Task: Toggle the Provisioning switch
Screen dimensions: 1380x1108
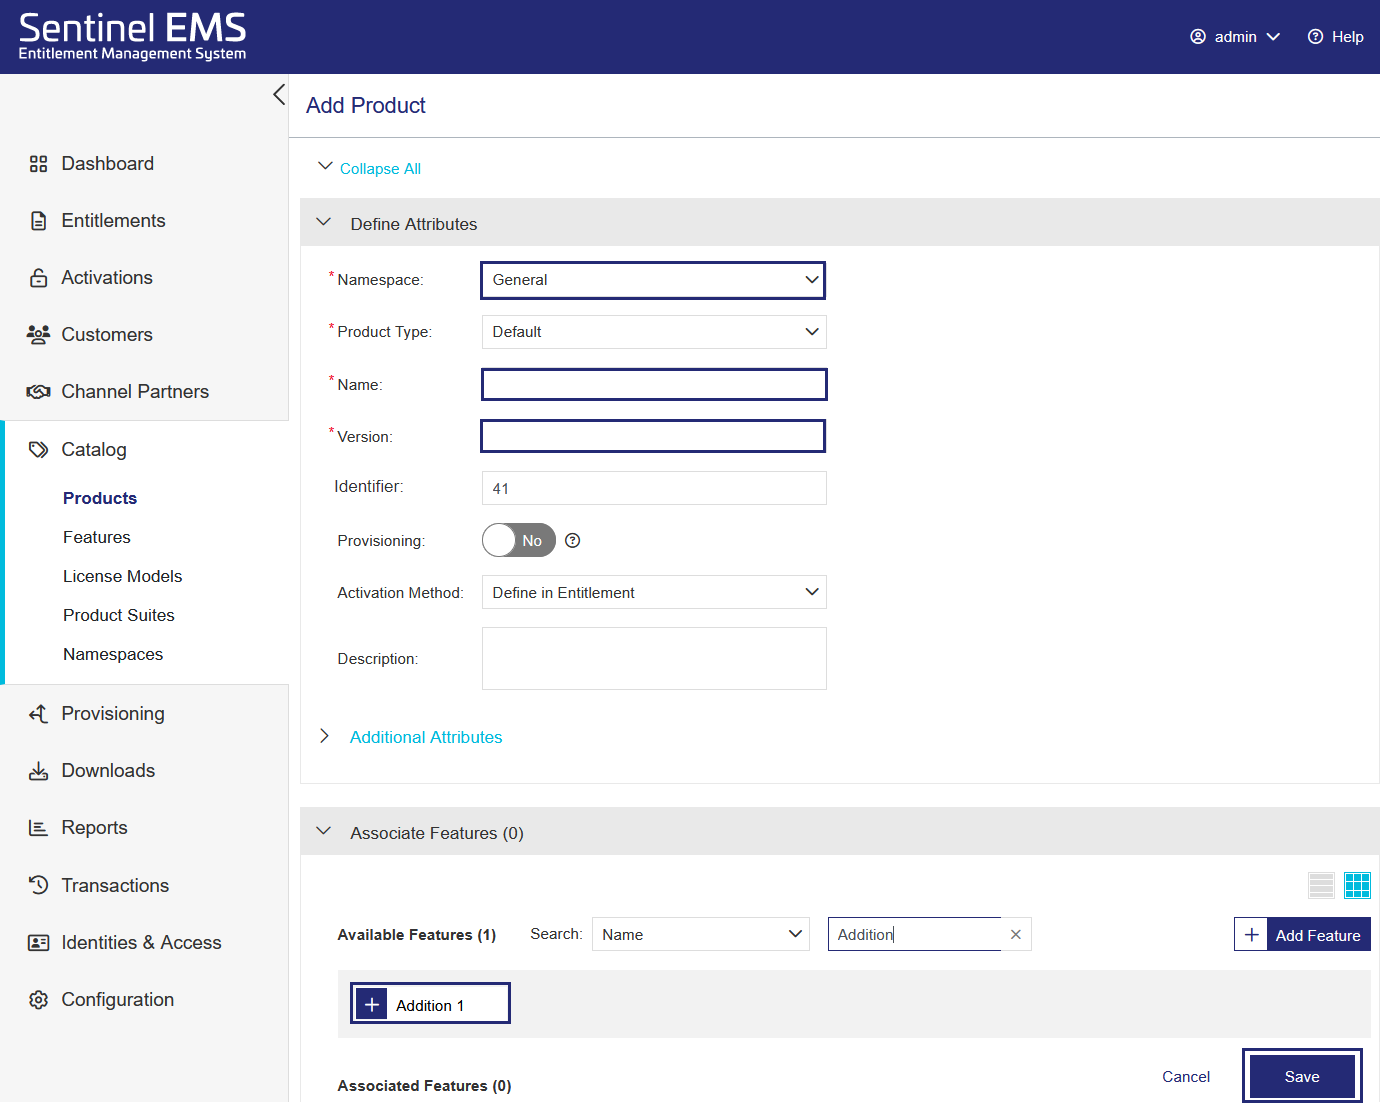Action: (518, 541)
